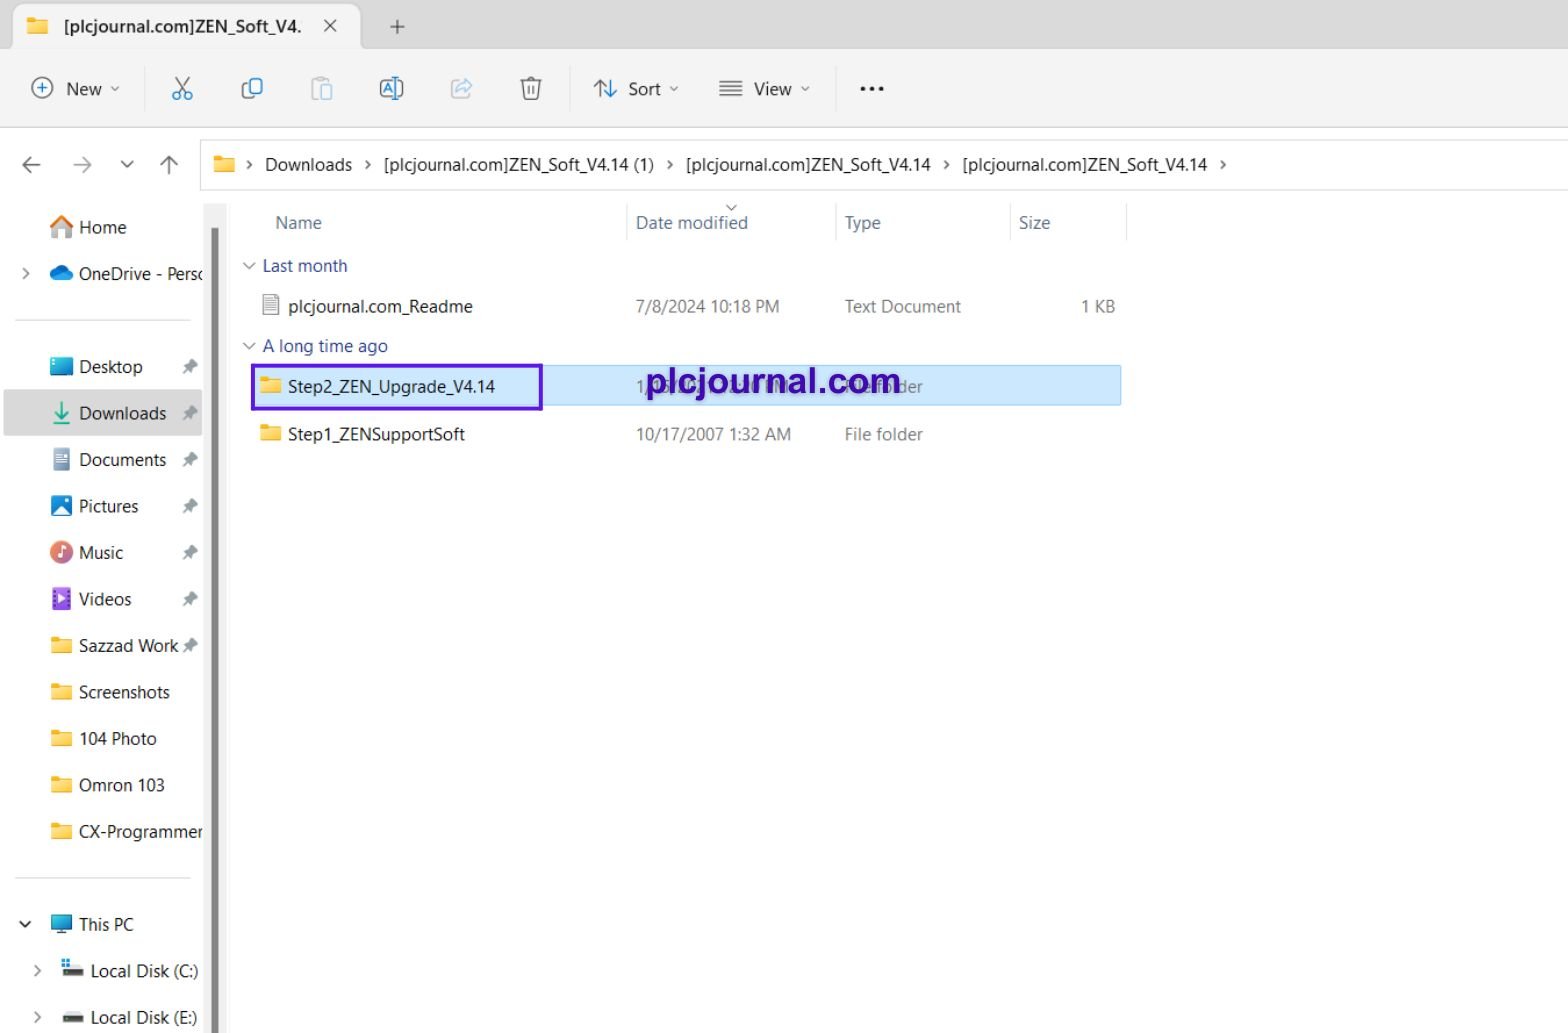
Task: Open the Omron 103 folder shortcut
Action: (x=121, y=785)
